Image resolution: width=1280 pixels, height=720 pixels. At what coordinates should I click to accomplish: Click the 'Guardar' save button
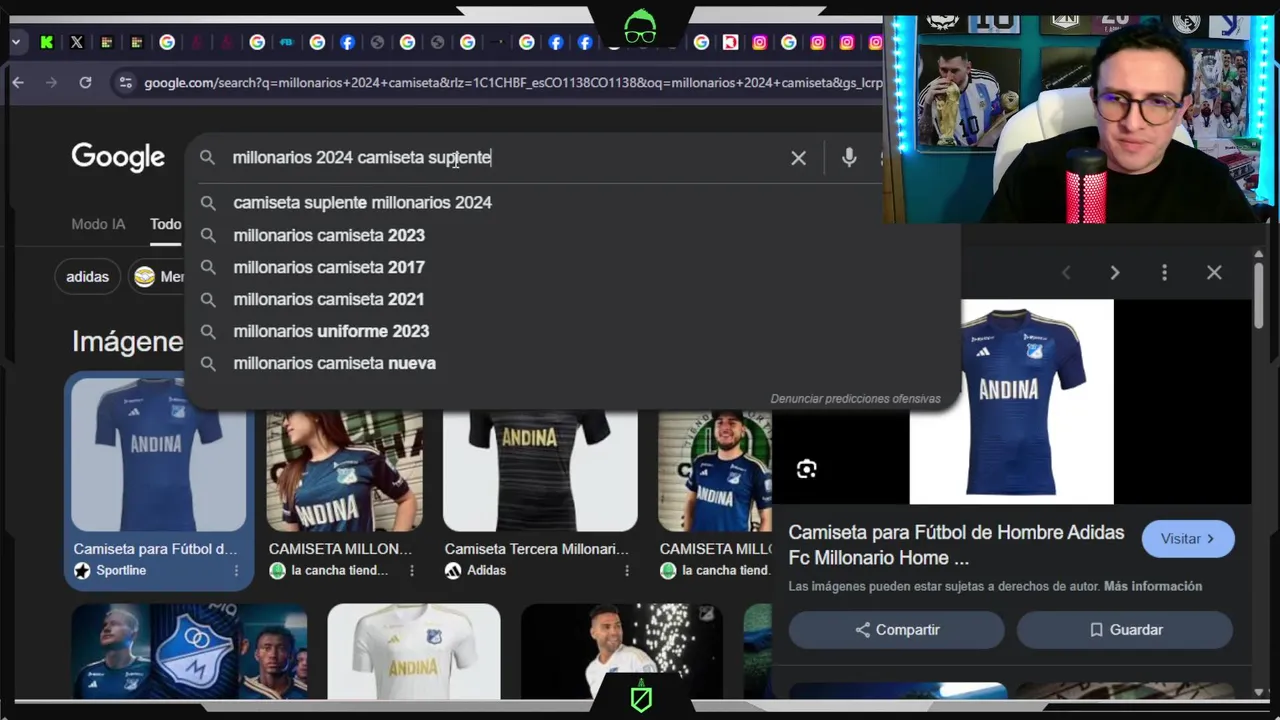click(1125, 630)
